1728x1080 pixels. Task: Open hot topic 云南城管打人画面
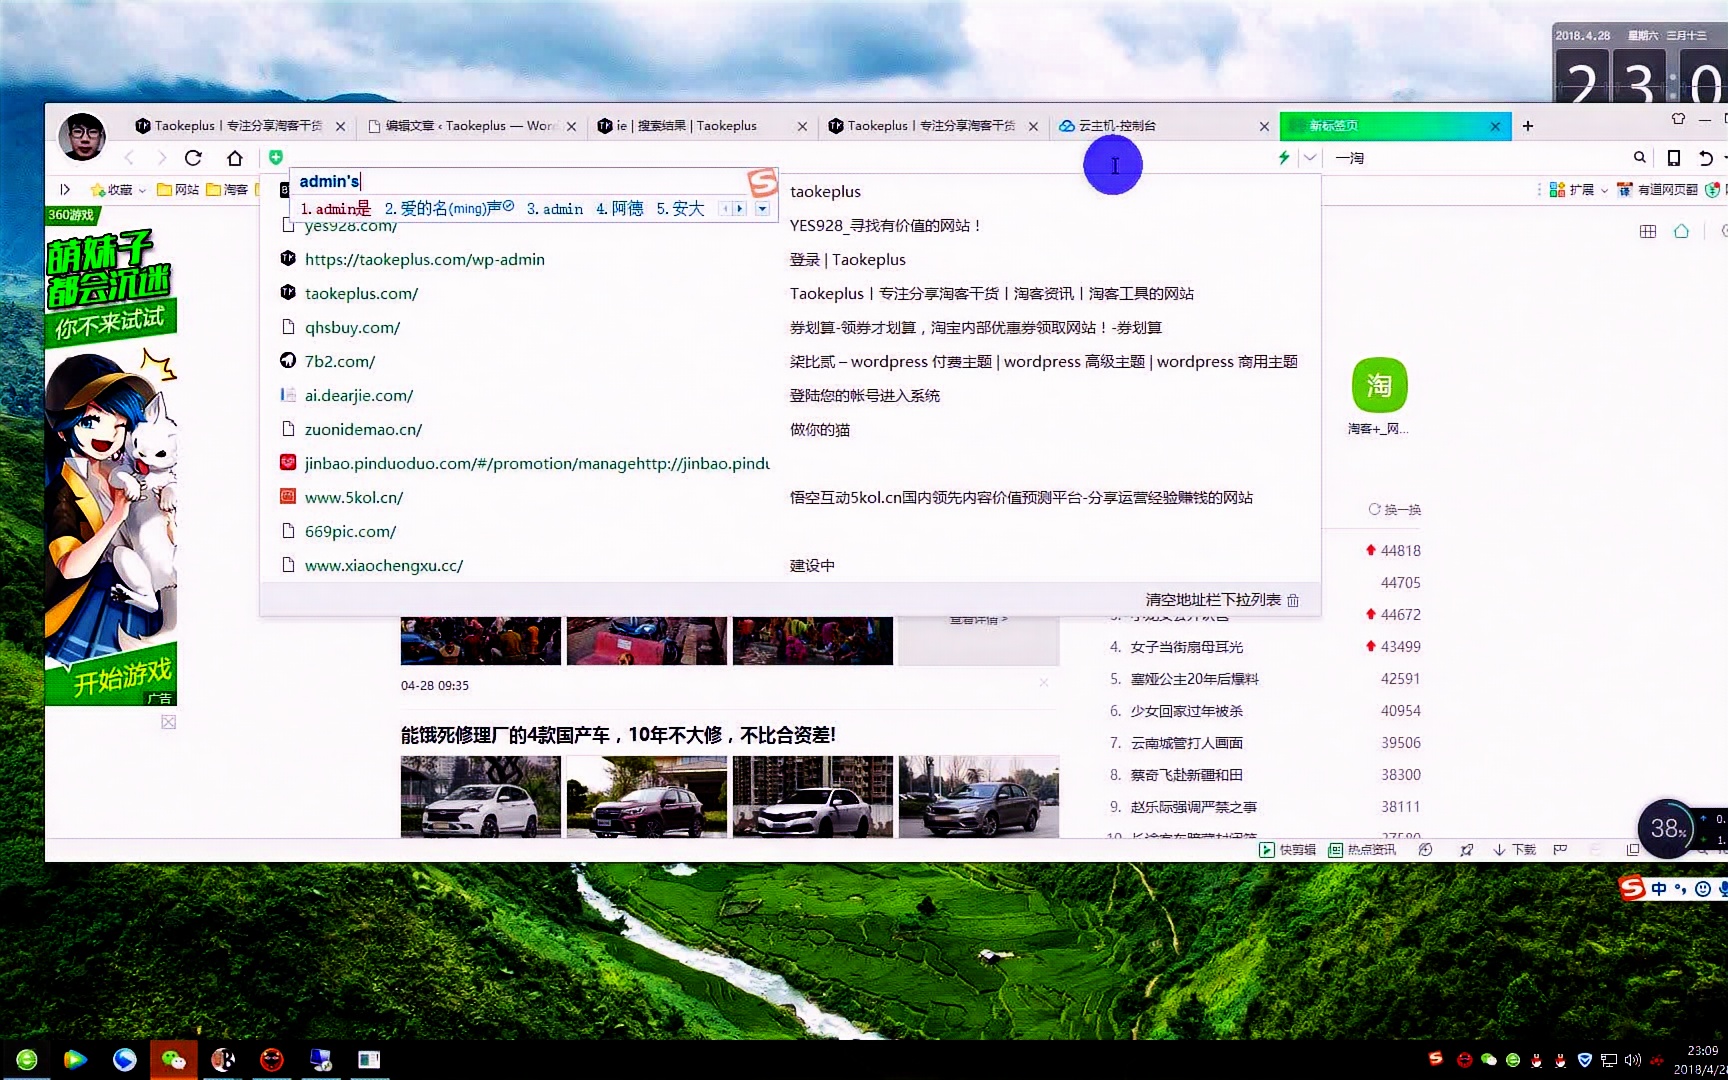click(x=1187, y=743)
